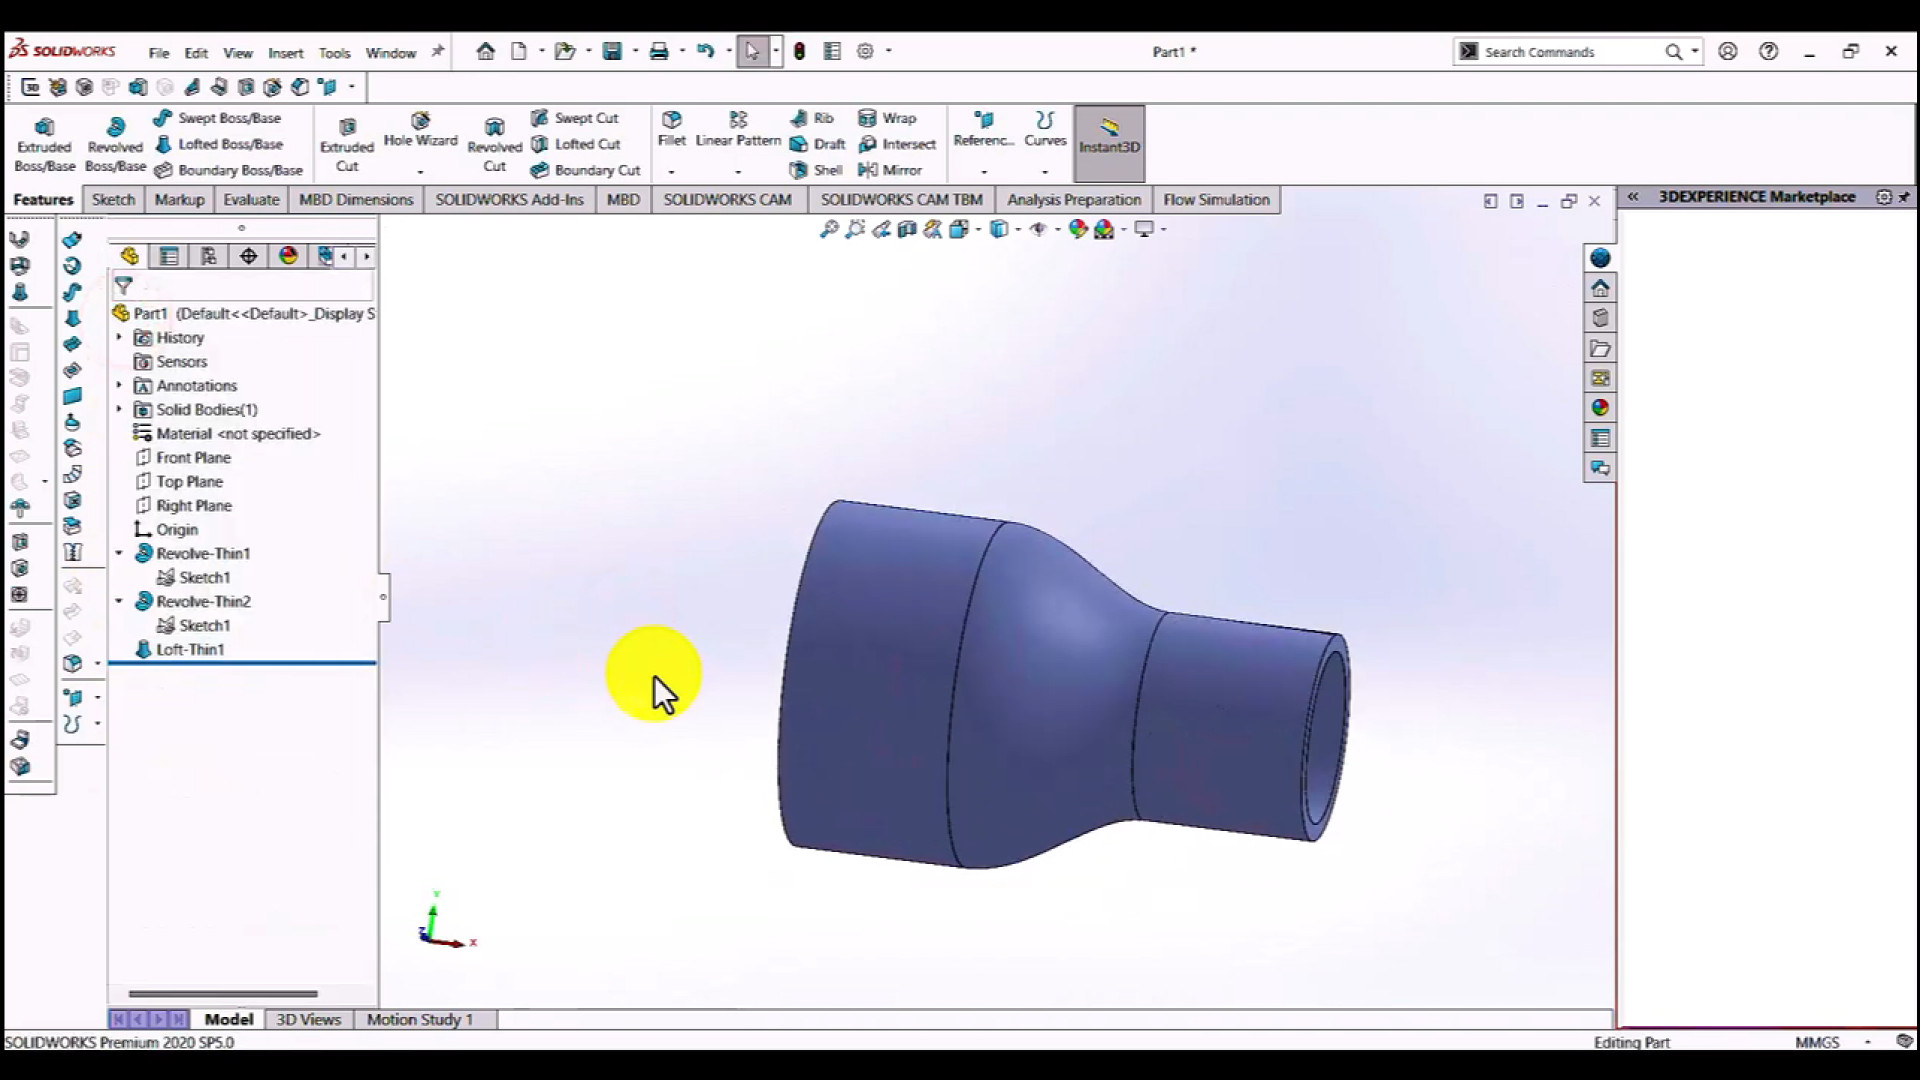Select the Intersect feature
The image size is (1920, 1080).
[897, 144]
